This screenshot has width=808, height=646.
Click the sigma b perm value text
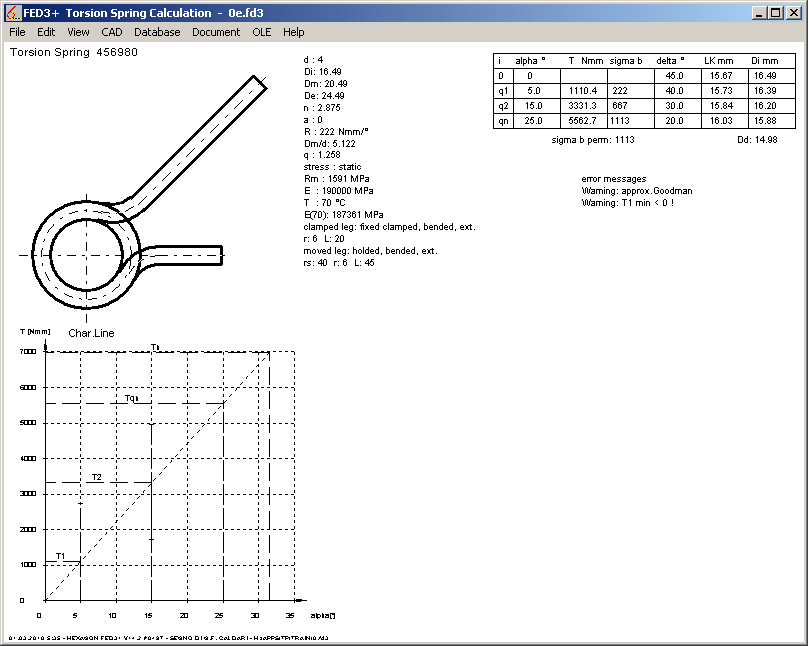pos(593,140)
